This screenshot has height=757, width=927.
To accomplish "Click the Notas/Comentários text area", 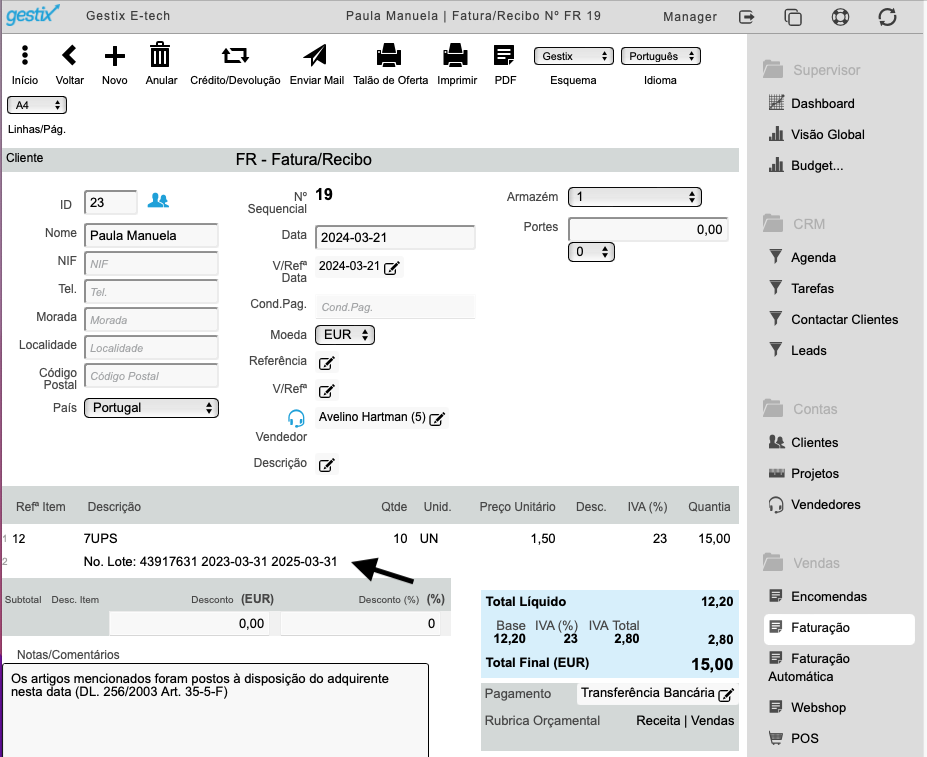I will [215, 710].
